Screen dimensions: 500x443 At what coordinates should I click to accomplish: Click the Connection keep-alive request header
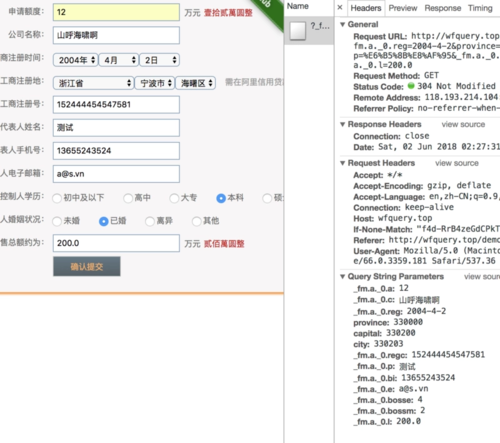click(x=403, y=207)
